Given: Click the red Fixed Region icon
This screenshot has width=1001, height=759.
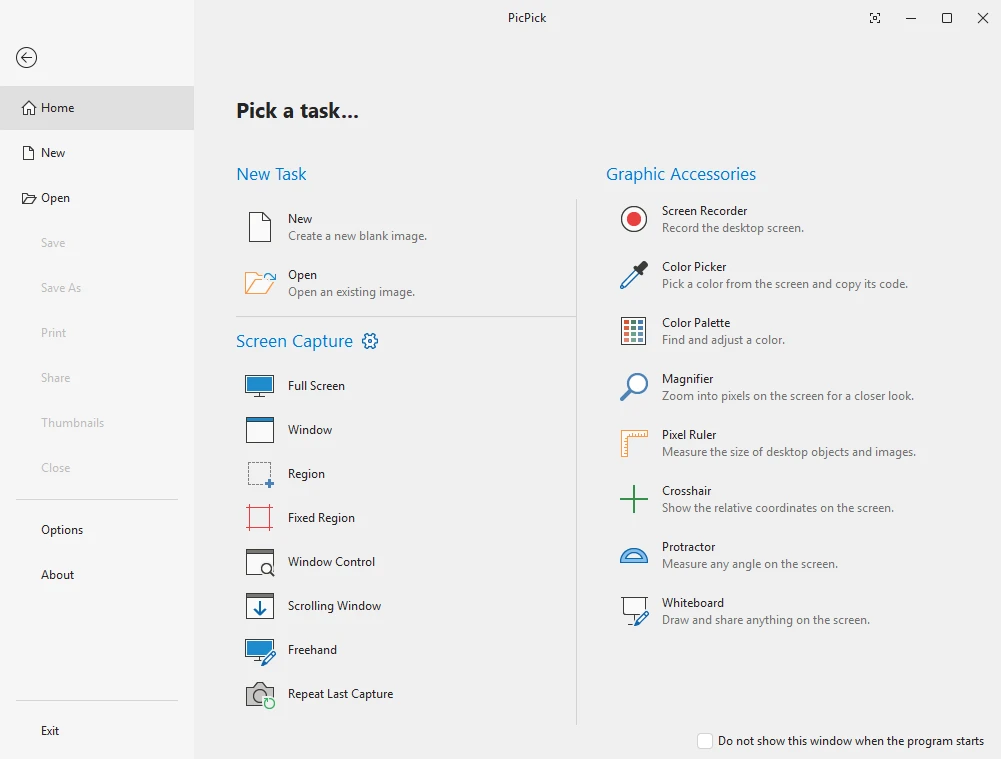Looking at the screenshot, I should point(259,518).
